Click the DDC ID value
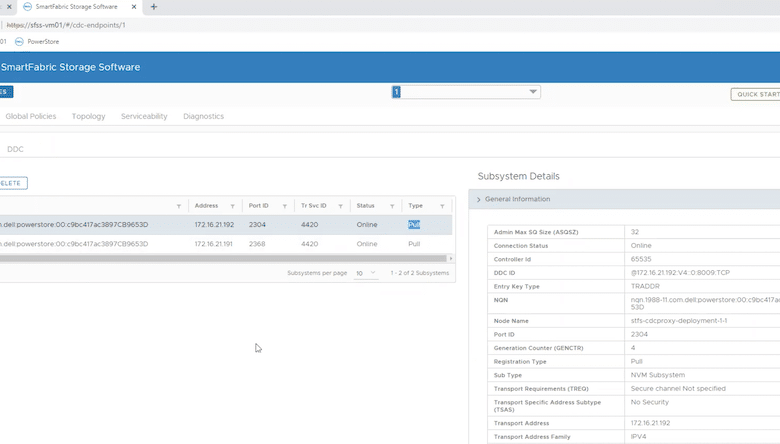The width and height of the screenshot is (780, 444). click(680, 273)
